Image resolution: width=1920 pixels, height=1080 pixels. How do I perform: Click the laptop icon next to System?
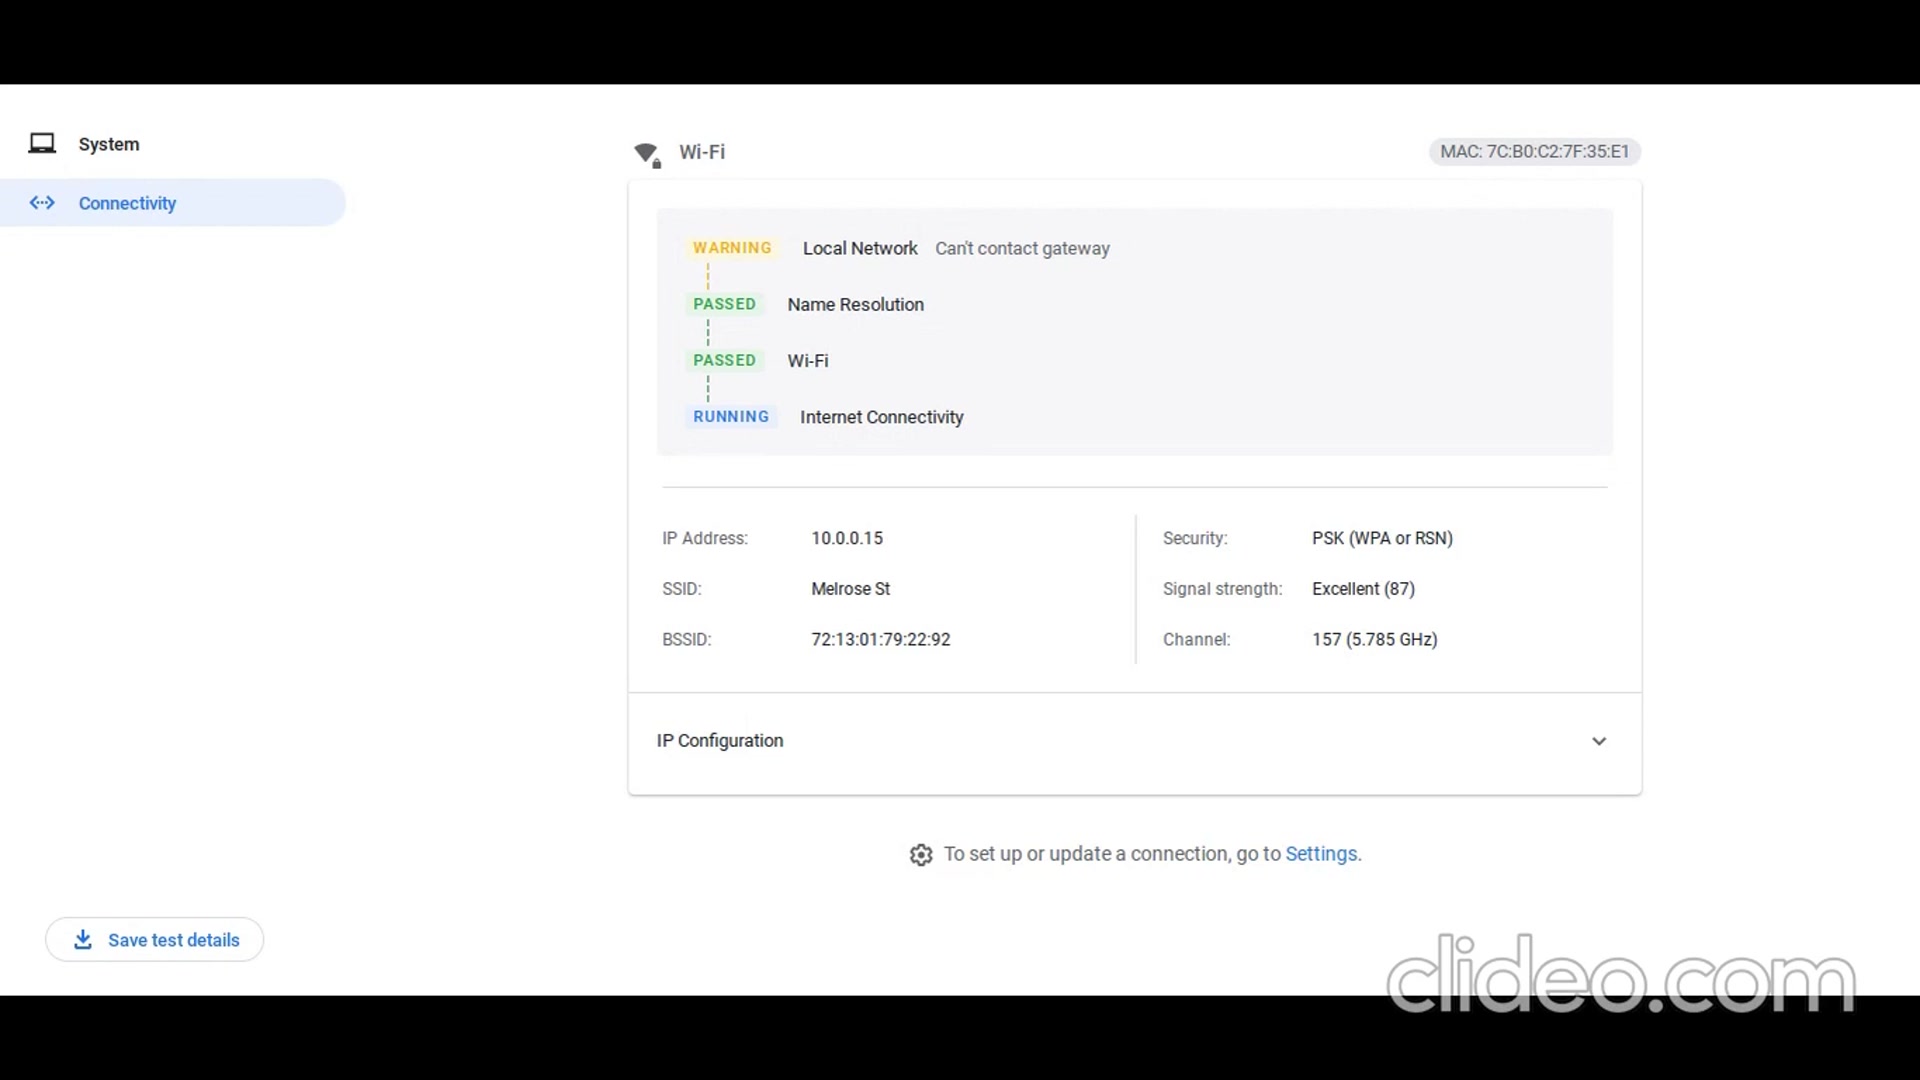[42, 143]
